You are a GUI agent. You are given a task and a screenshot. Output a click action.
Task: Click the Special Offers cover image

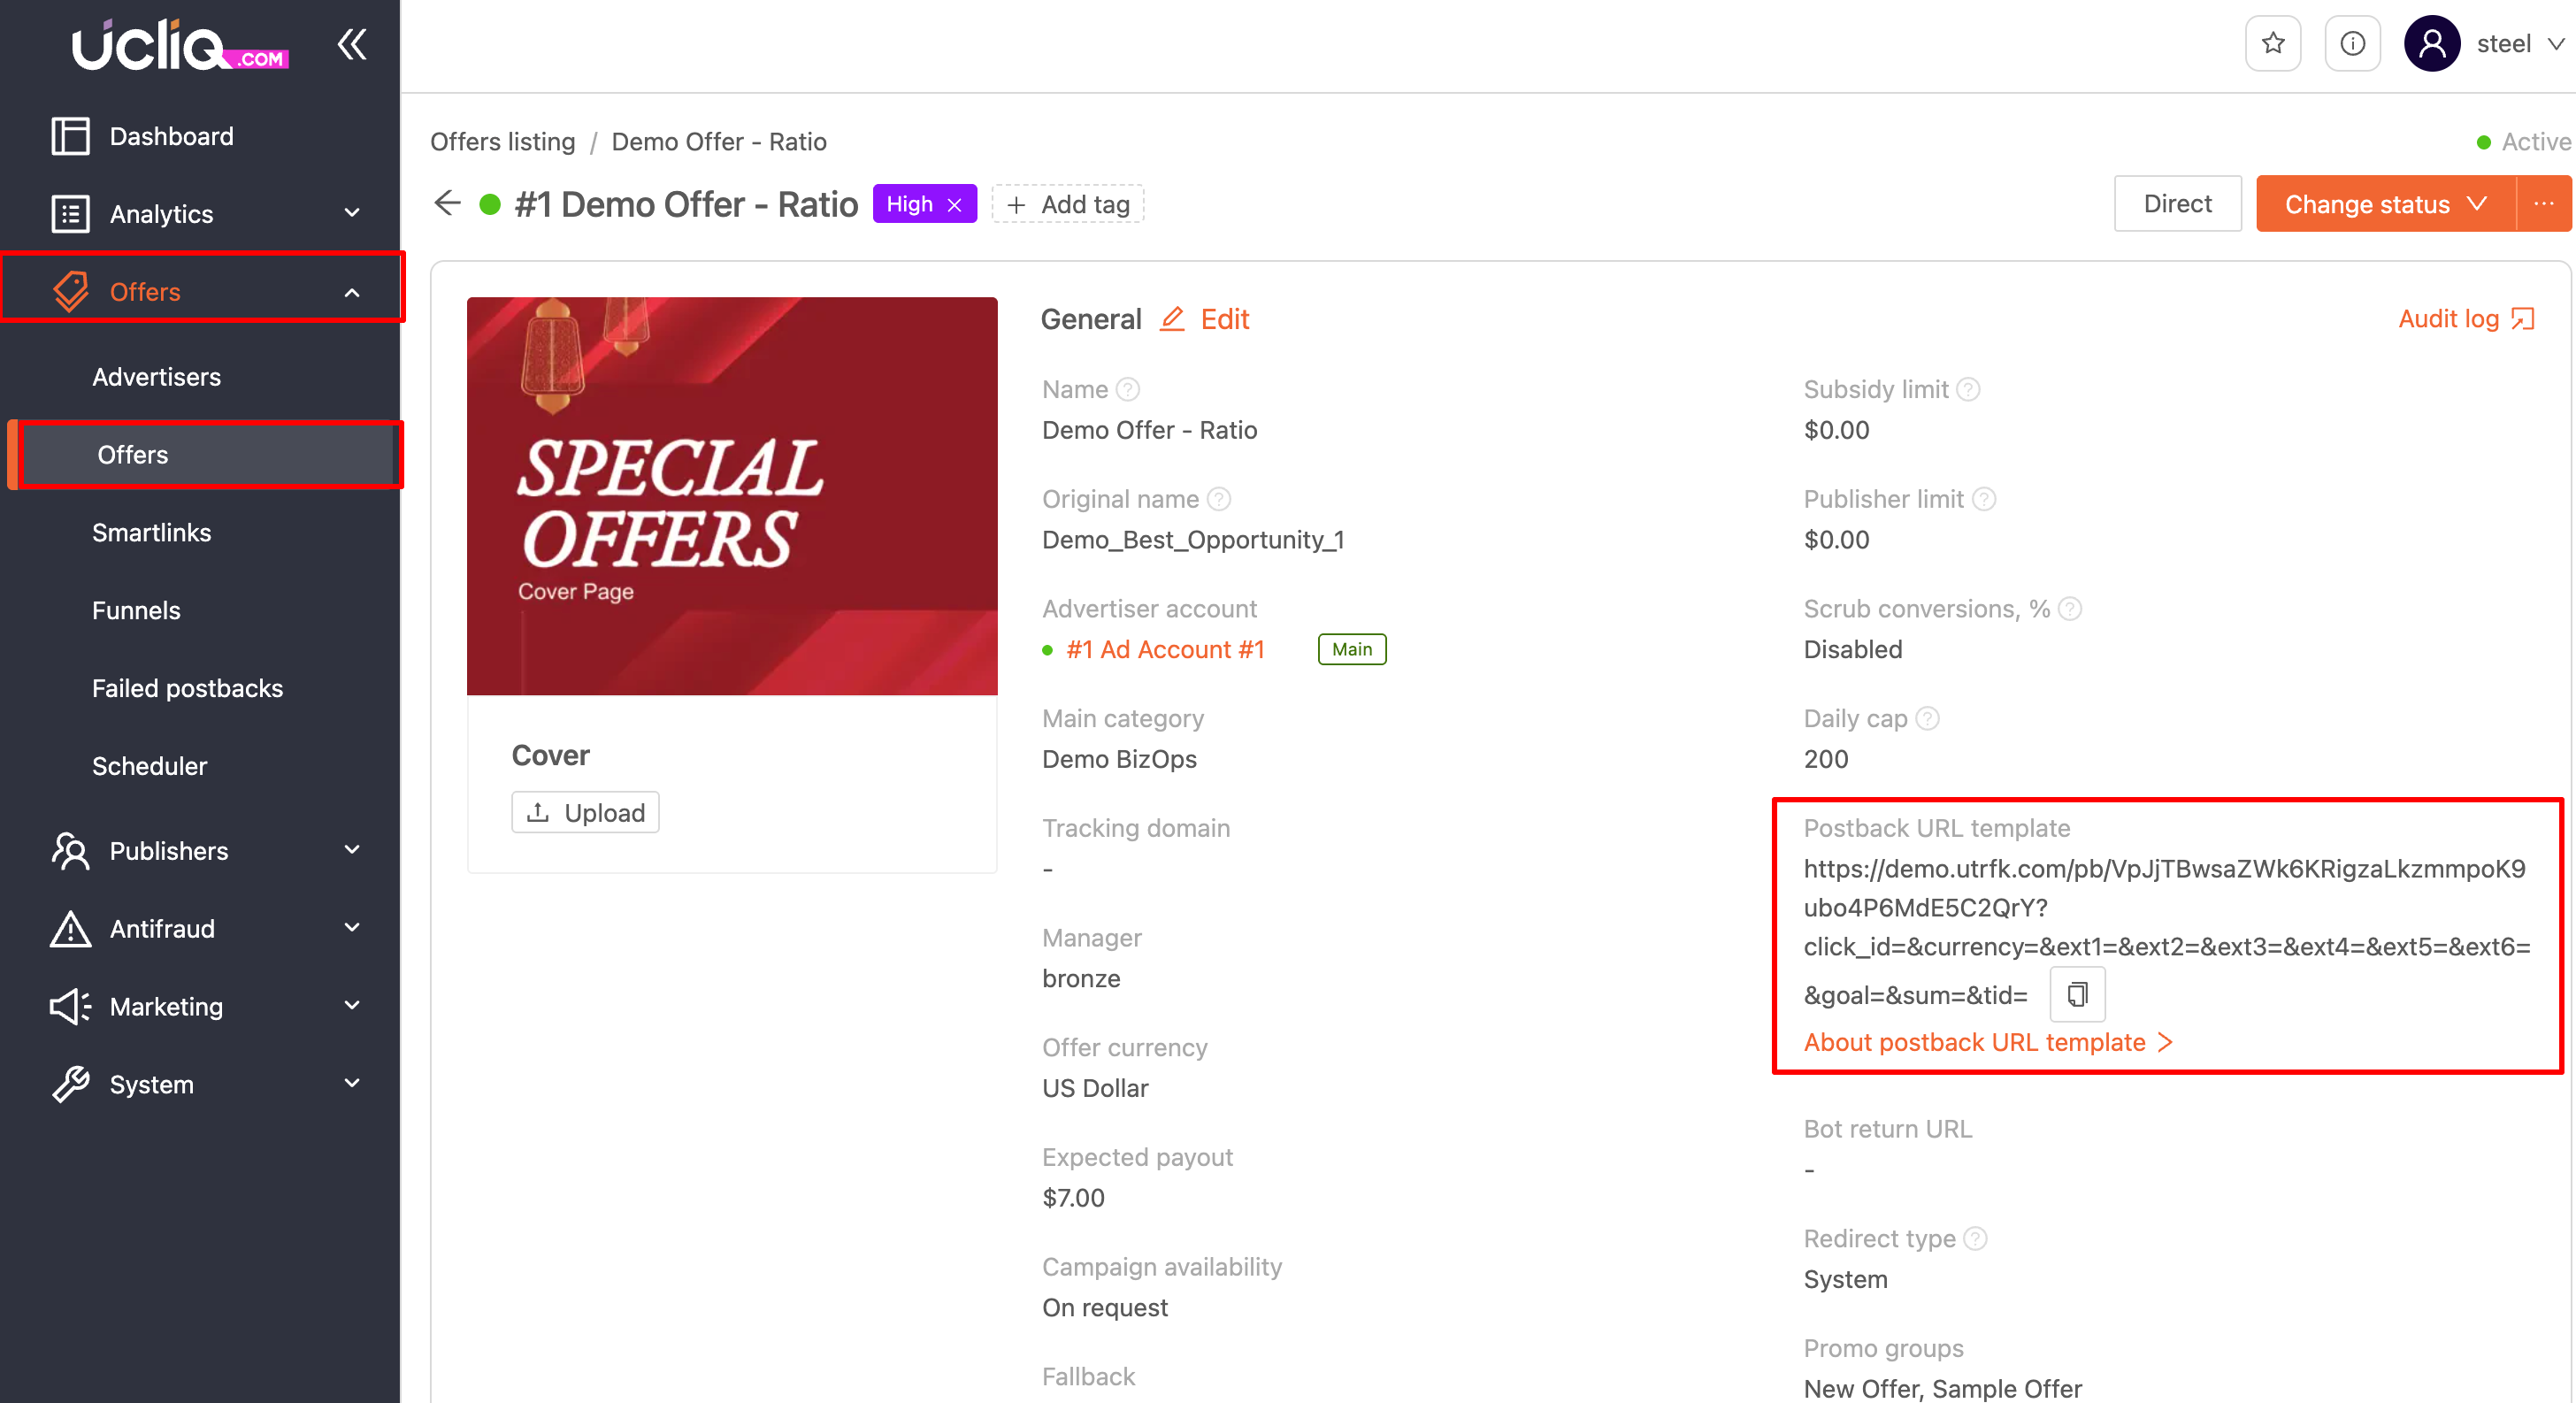[x=732, y=496]
